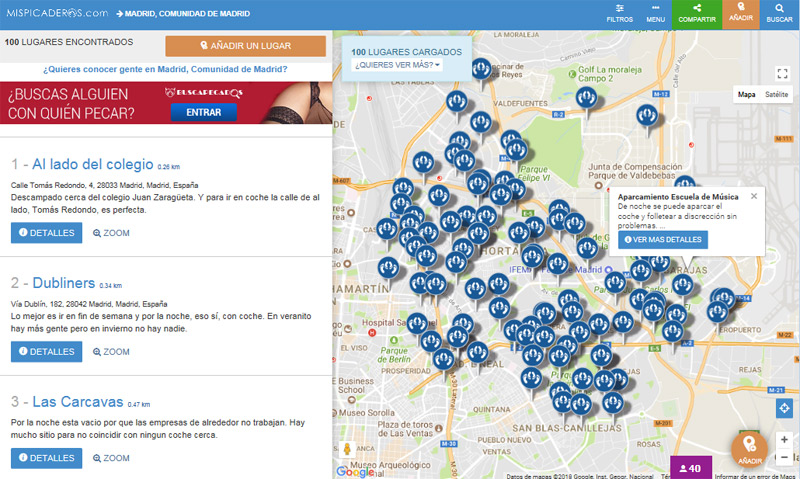Open Madrid, Comunidad de Madrid location link
Screen dimensions: 800x479
coord(183,14)
